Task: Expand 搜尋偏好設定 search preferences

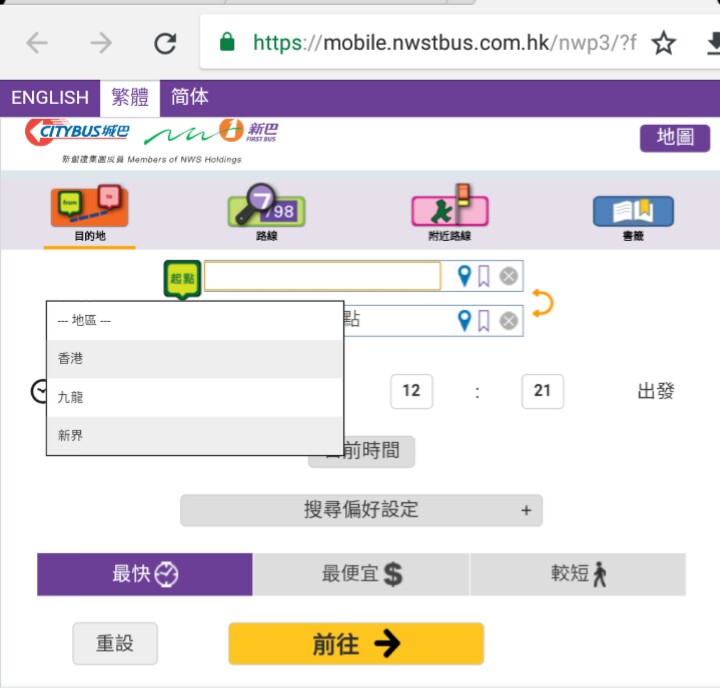Action: tap(361, 510)
